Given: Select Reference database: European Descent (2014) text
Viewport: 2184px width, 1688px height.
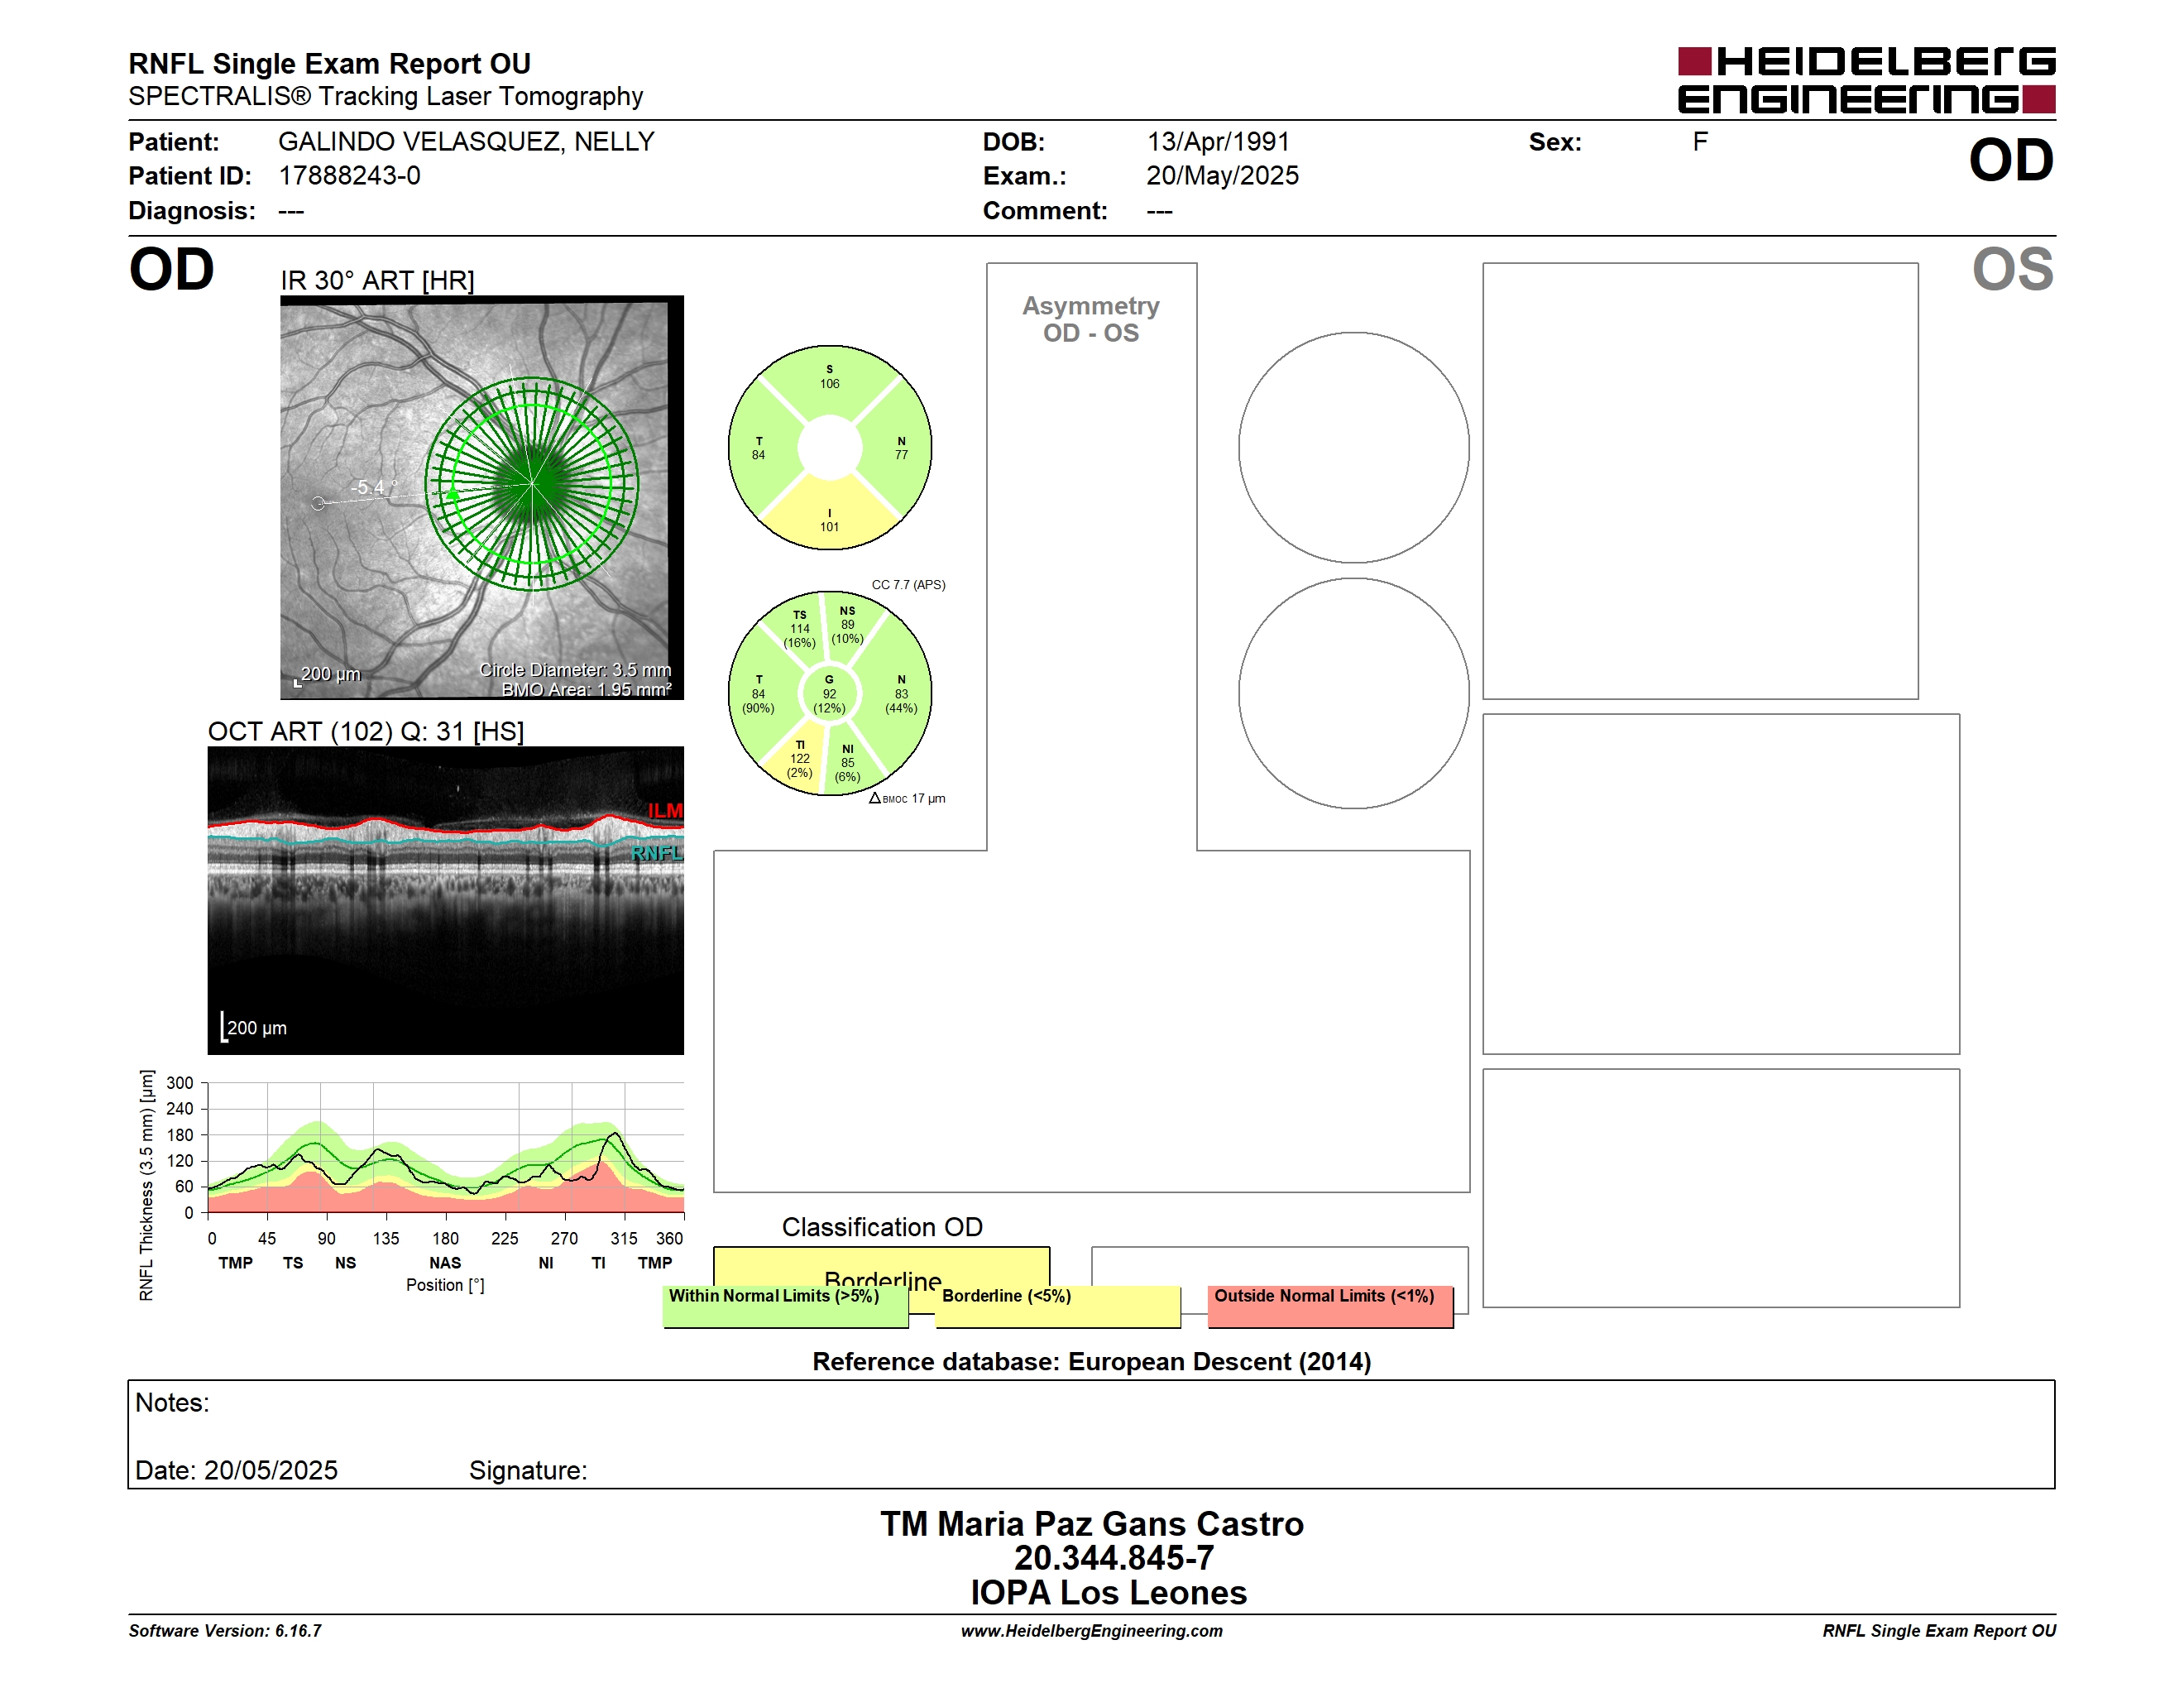Looking at the screenshot, I should [x=1091, y=1362].
